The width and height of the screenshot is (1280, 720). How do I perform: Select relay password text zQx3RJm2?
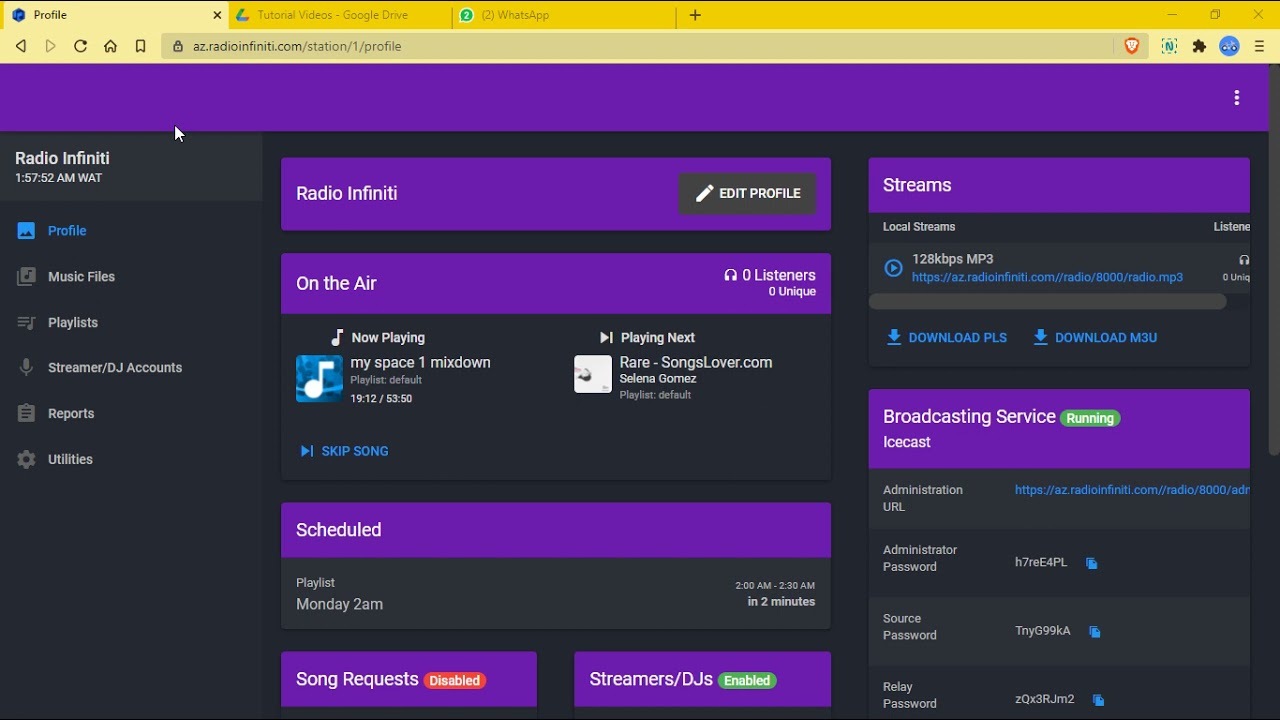pos(1045,699)
